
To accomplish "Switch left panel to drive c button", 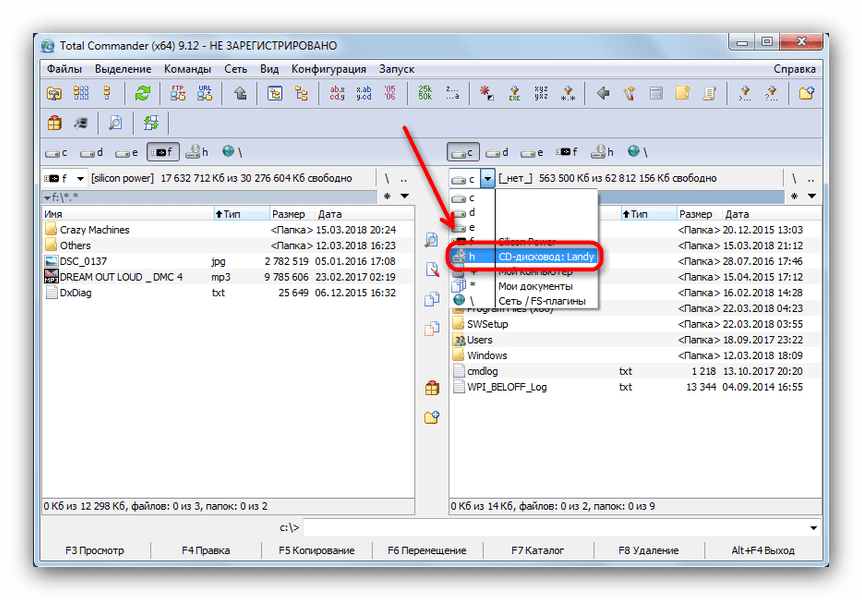I will [x=57, y=152].
